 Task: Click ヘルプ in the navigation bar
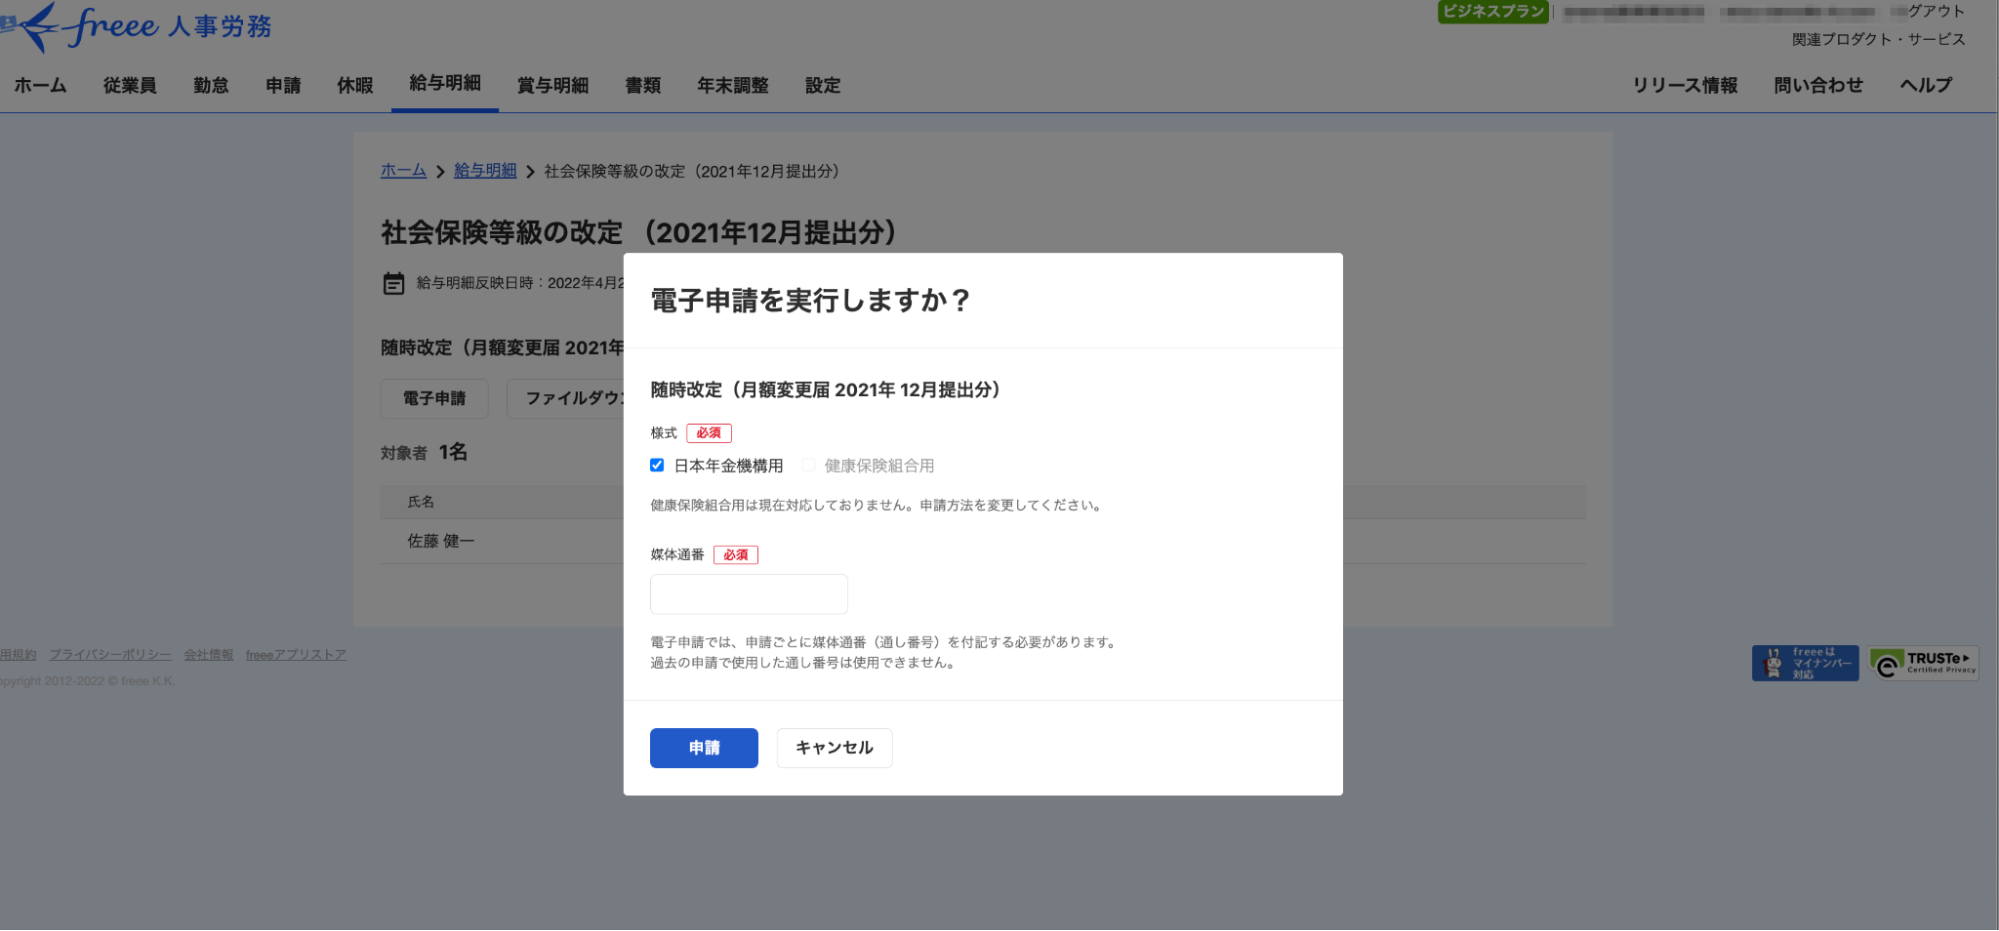1923,85
